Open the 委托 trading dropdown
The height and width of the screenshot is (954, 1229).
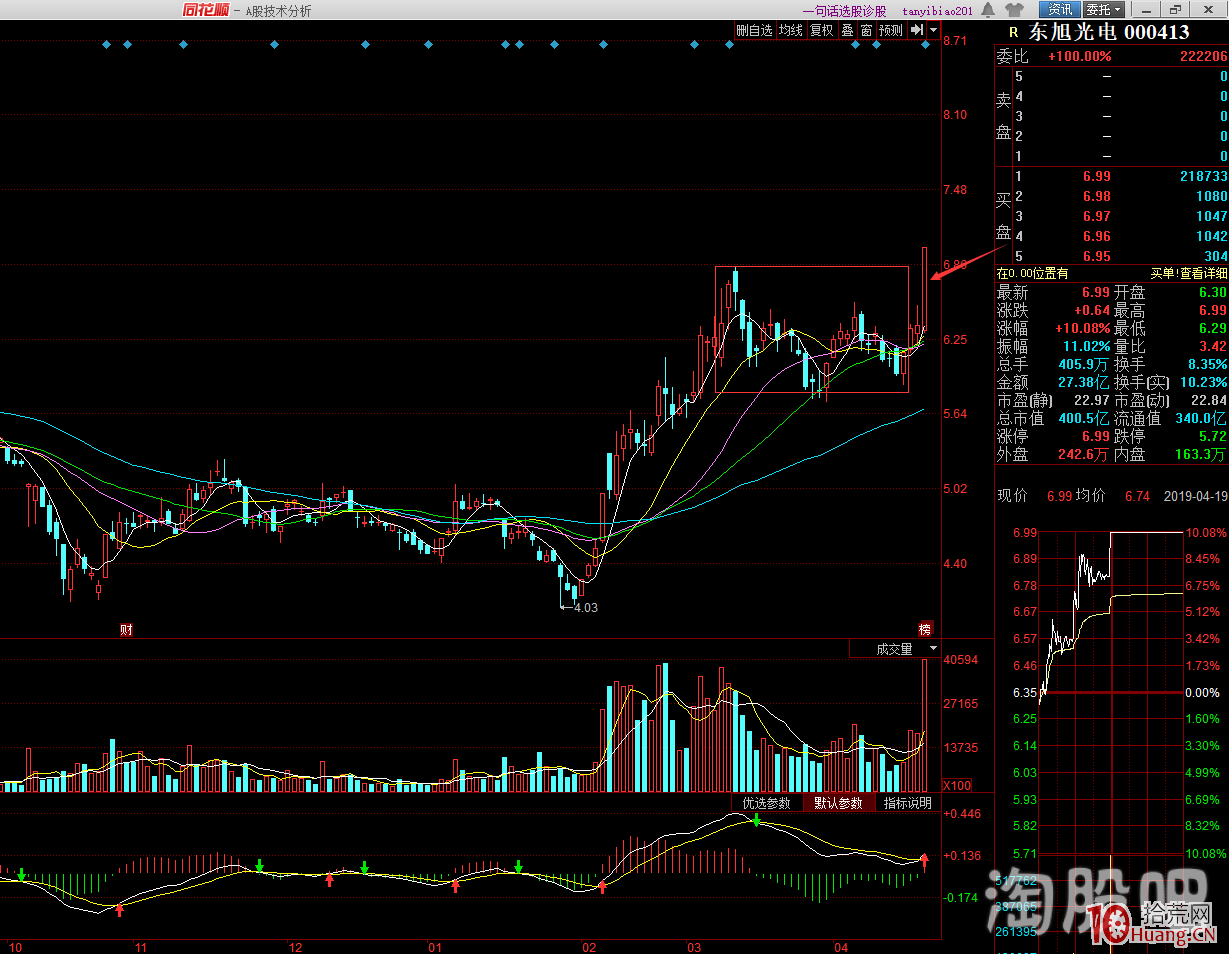(x=1104, y=10)
